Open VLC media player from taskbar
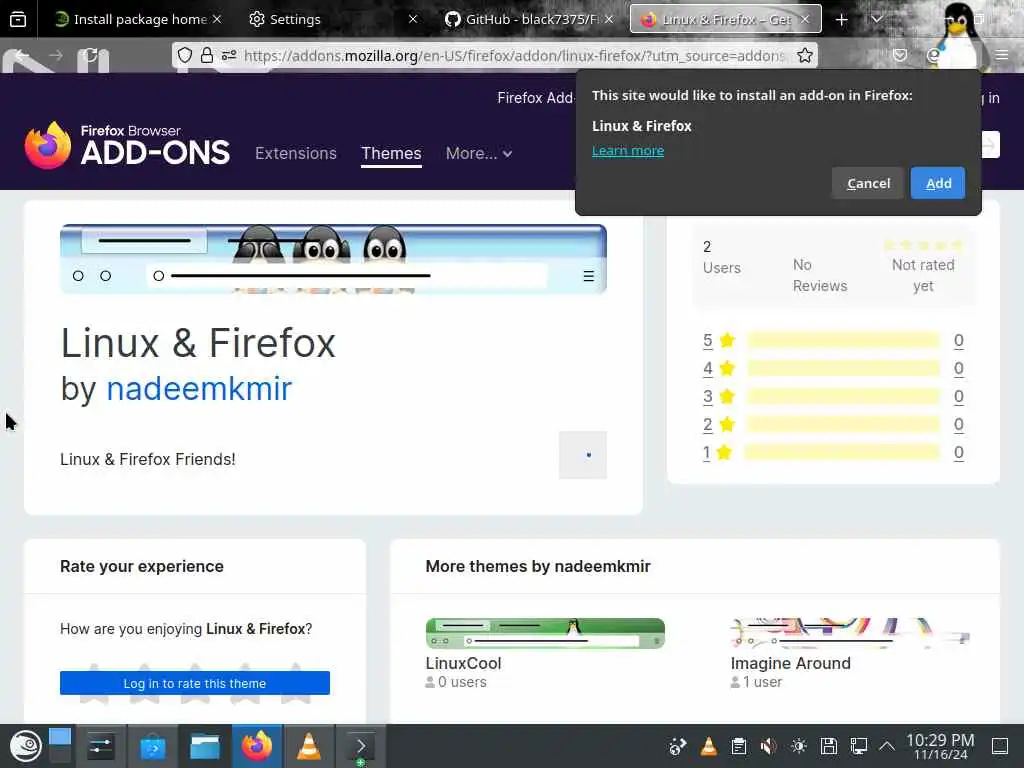The height and width of the screenshot is (768, 1024). pos(309,746)
